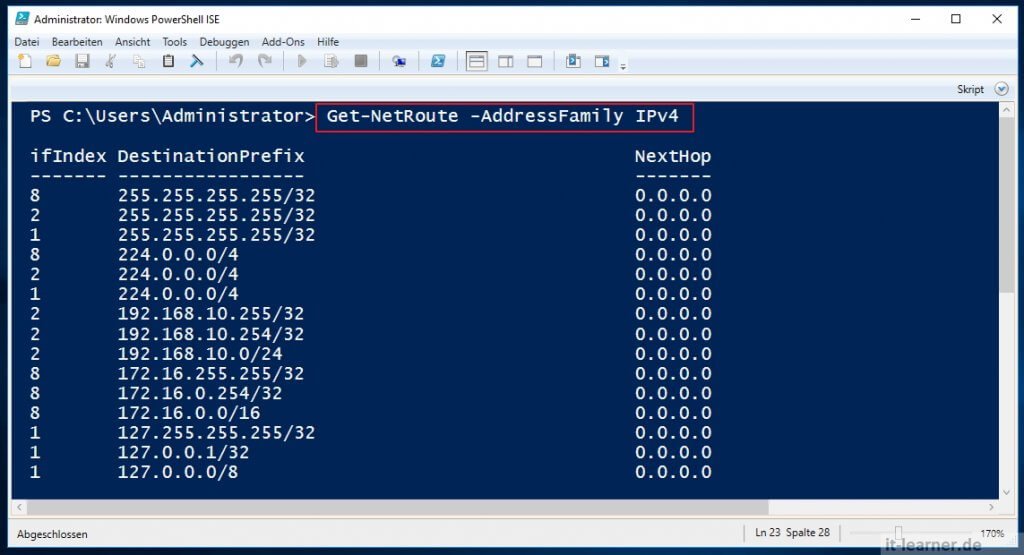1024x555 pixels.
Task: Show script pane on right layout
Action: pos(505,61)
